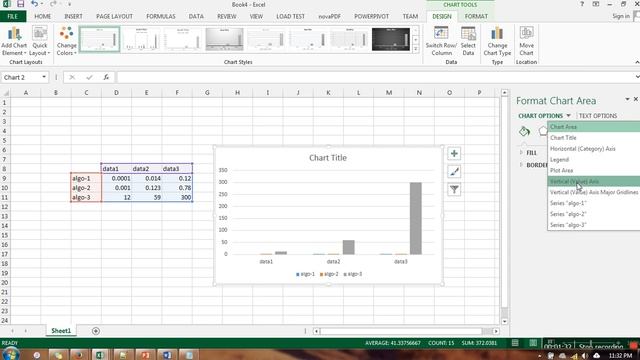The width and height of the screenshot is (640, 360).
Task: Select first chart style thumbnail
Action: tap(100, 40)
